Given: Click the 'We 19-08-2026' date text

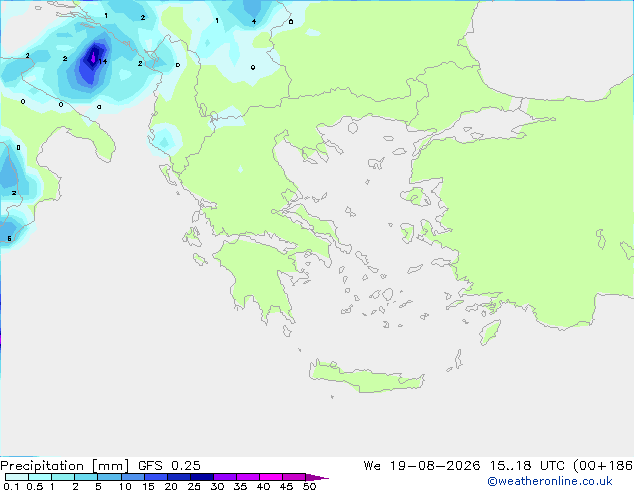Looking at the screenshot, I should 422,466.
